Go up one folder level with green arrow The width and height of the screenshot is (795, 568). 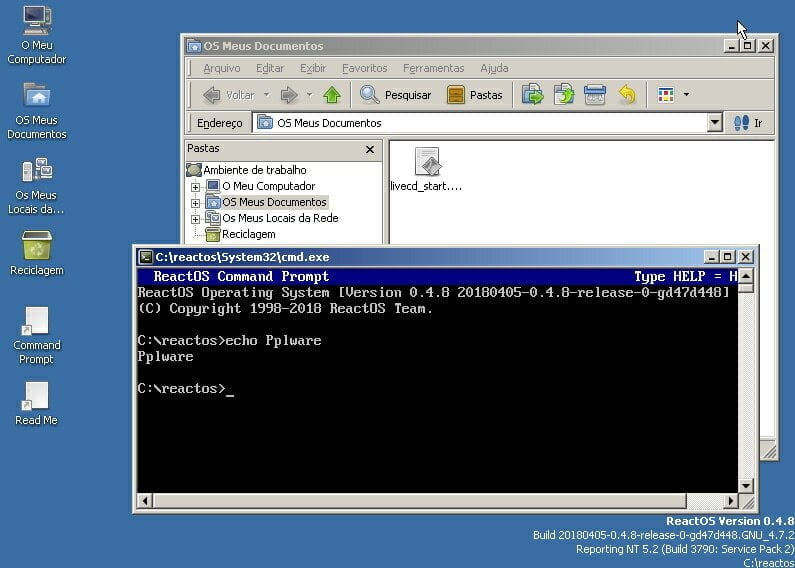coord(332,95)
